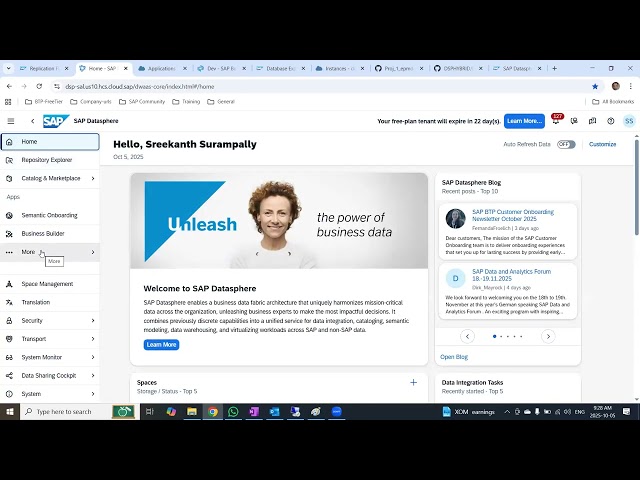640x480 pixels.
Task: Toggle the Auto Refresh Data switch
Action: point(566,144)
